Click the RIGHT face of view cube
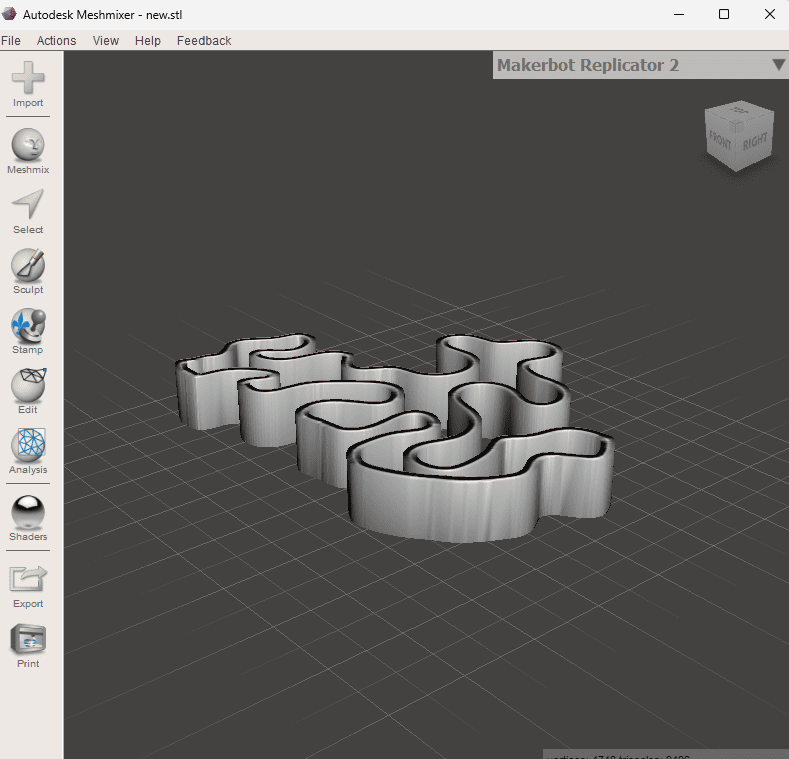789x759 pixels. point(755,143)
